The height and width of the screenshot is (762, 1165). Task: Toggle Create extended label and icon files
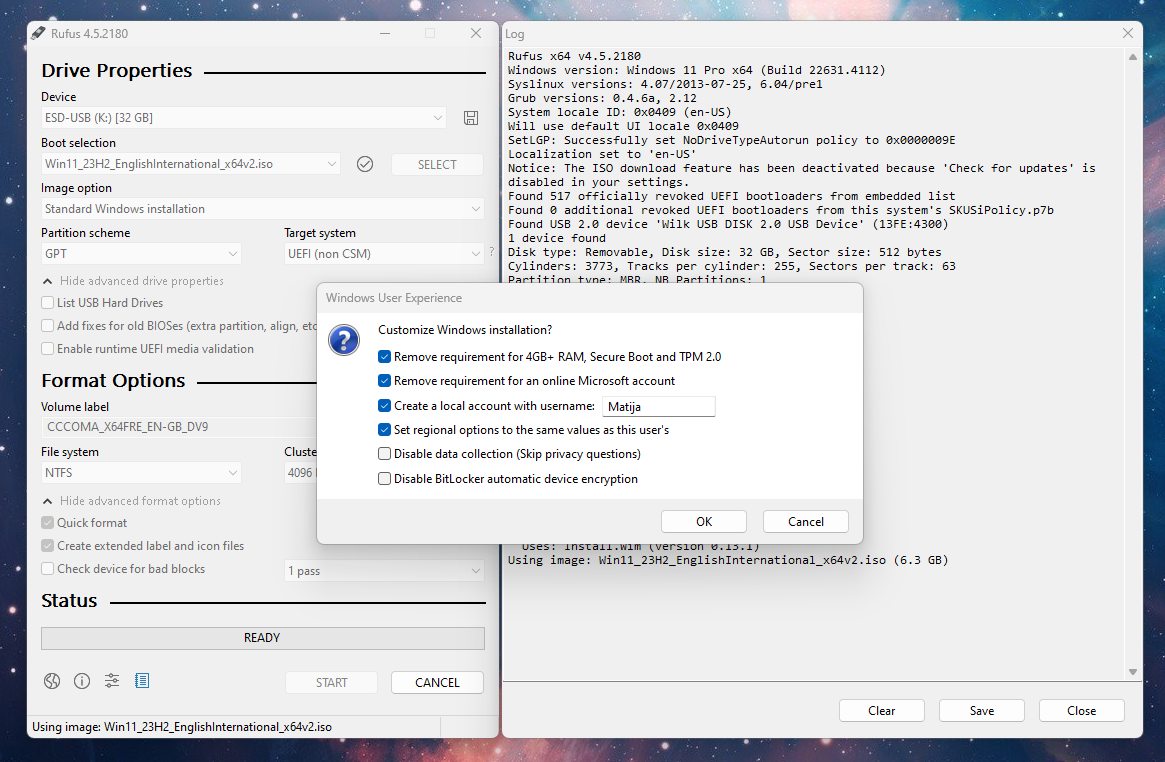(x=48, y=546)
